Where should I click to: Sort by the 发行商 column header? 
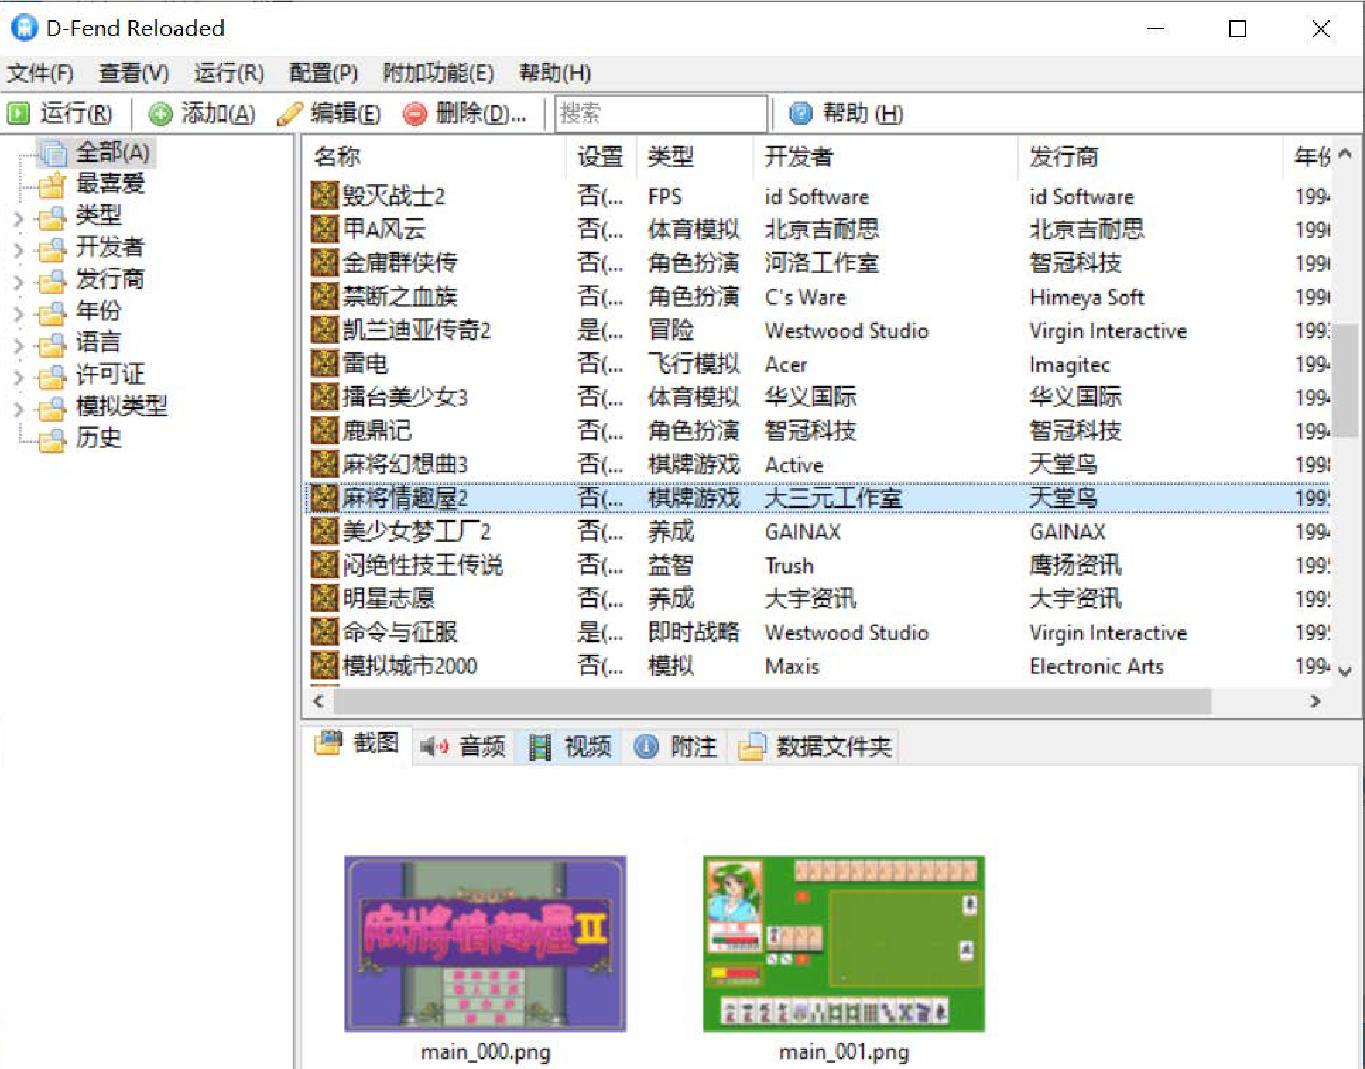click(x=1151, y=157)
